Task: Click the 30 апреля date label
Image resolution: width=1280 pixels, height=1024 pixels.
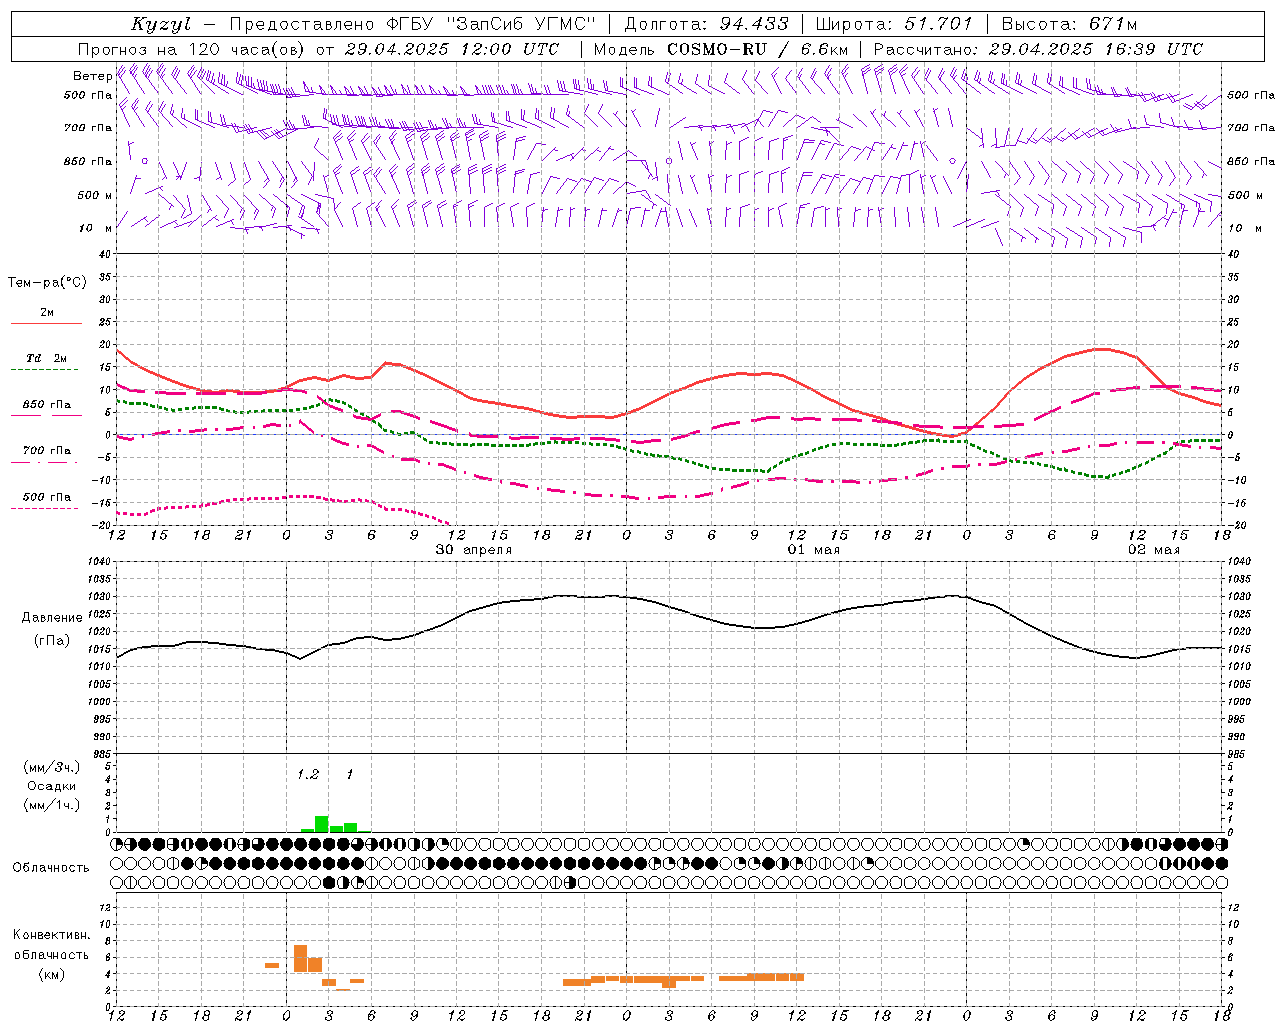Action: (474, 550)
